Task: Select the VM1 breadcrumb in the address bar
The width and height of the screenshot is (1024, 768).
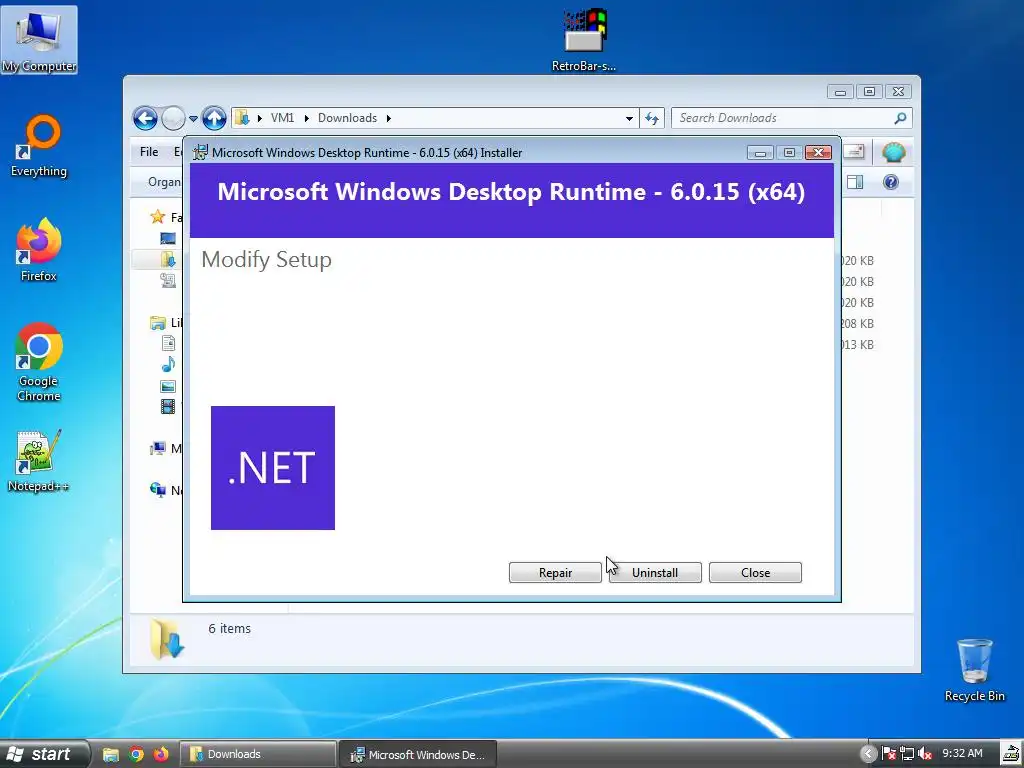Action: point(282,118)
